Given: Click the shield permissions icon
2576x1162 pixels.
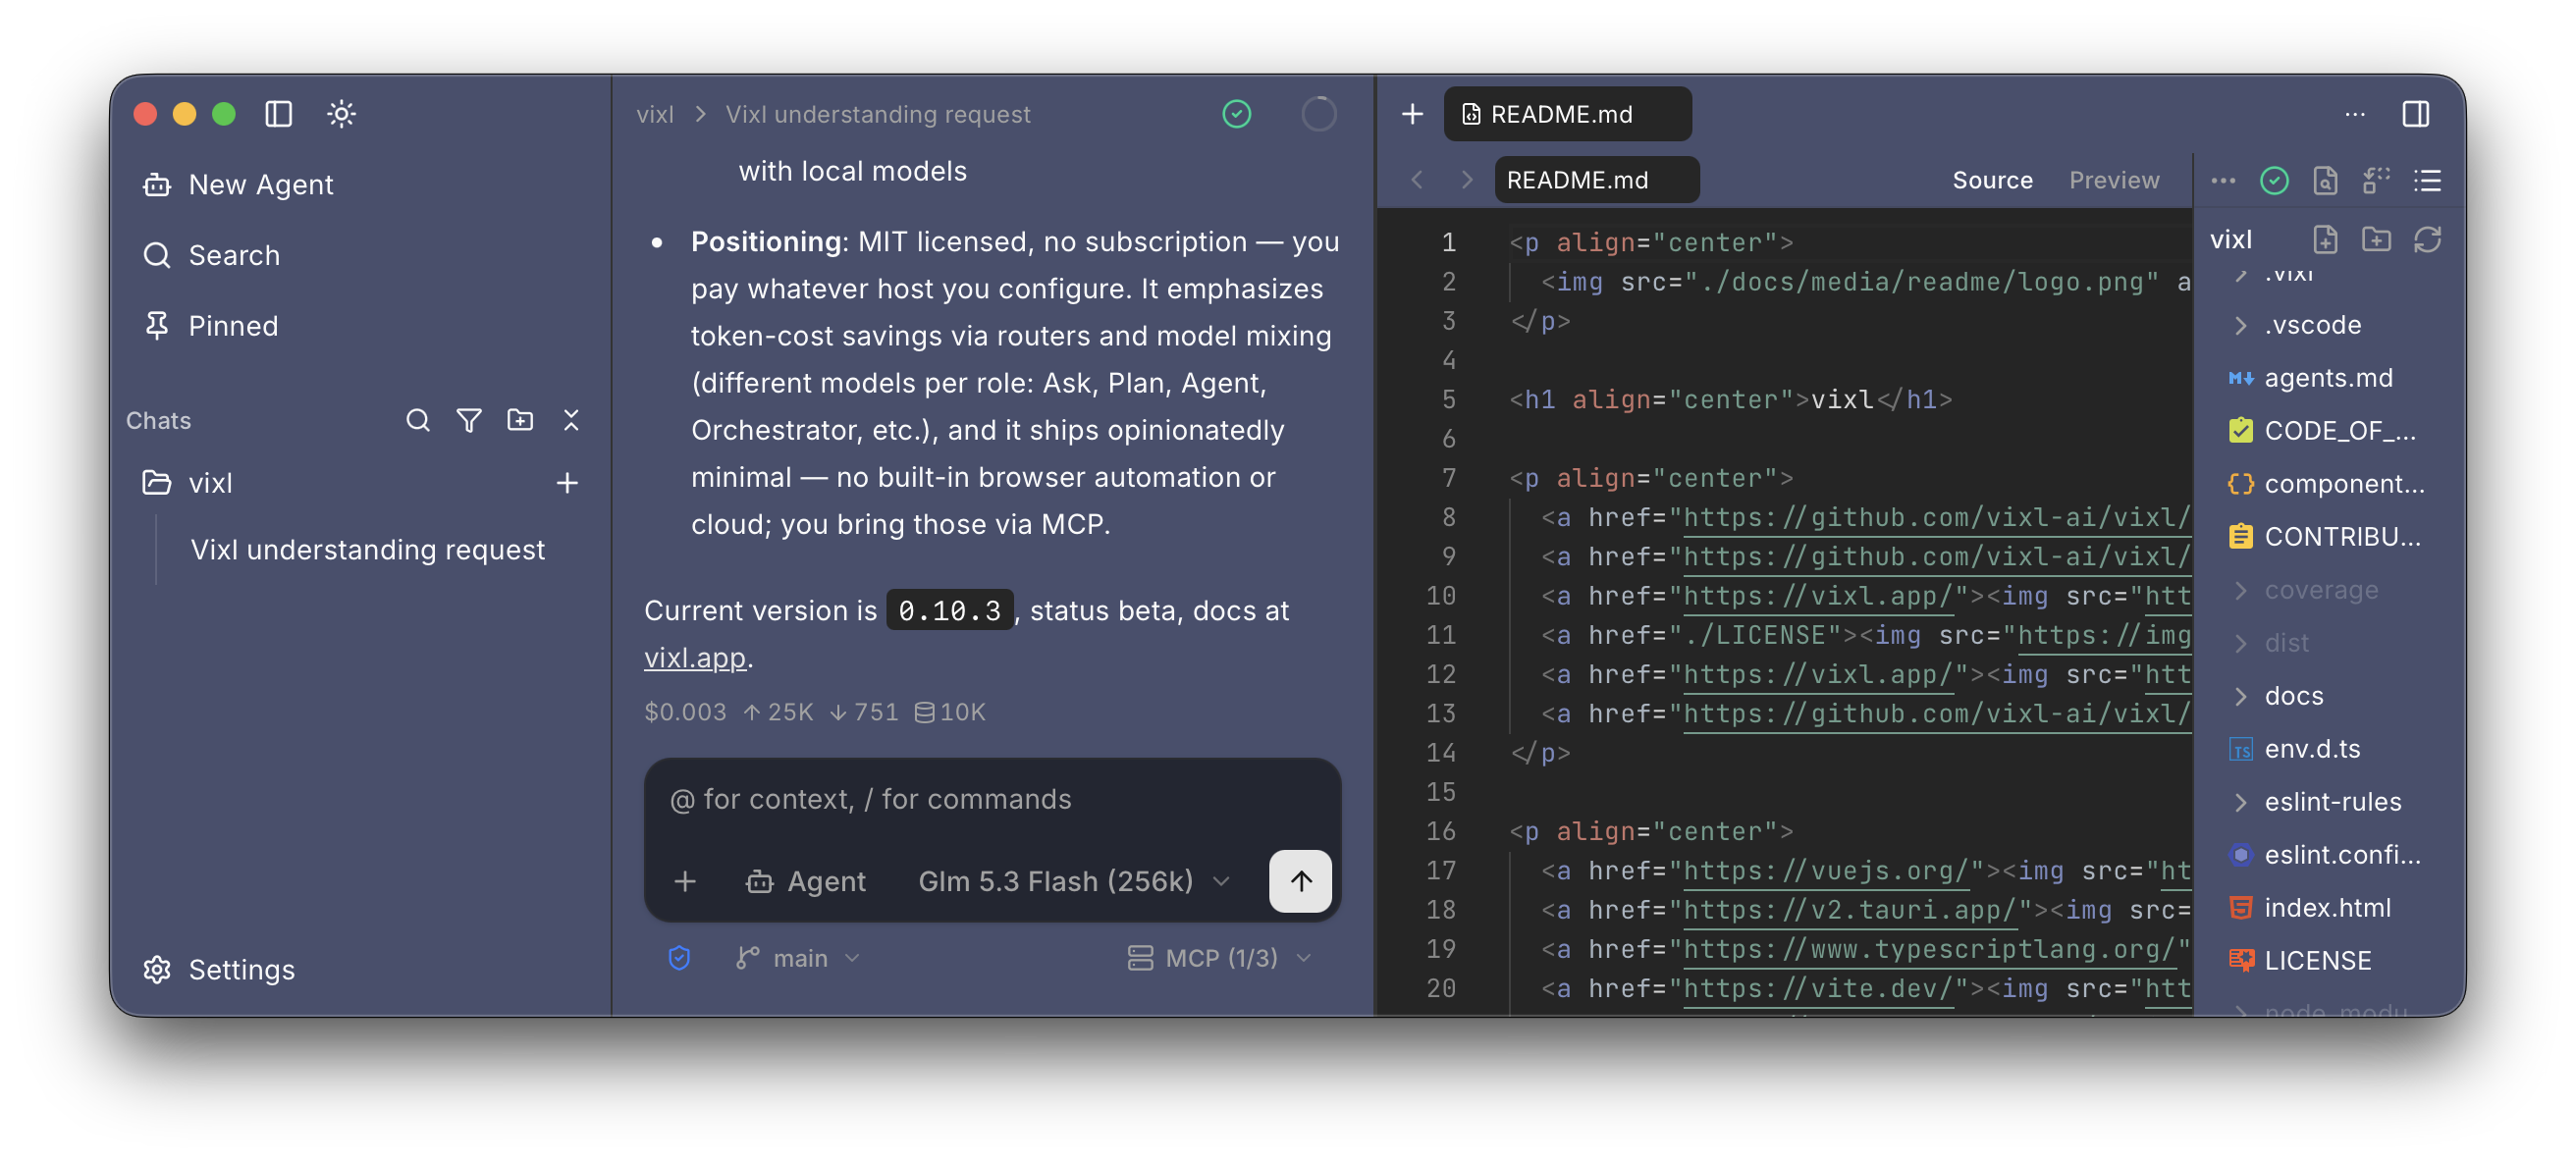Looking at the screenshot, I should tap(679, 959).
